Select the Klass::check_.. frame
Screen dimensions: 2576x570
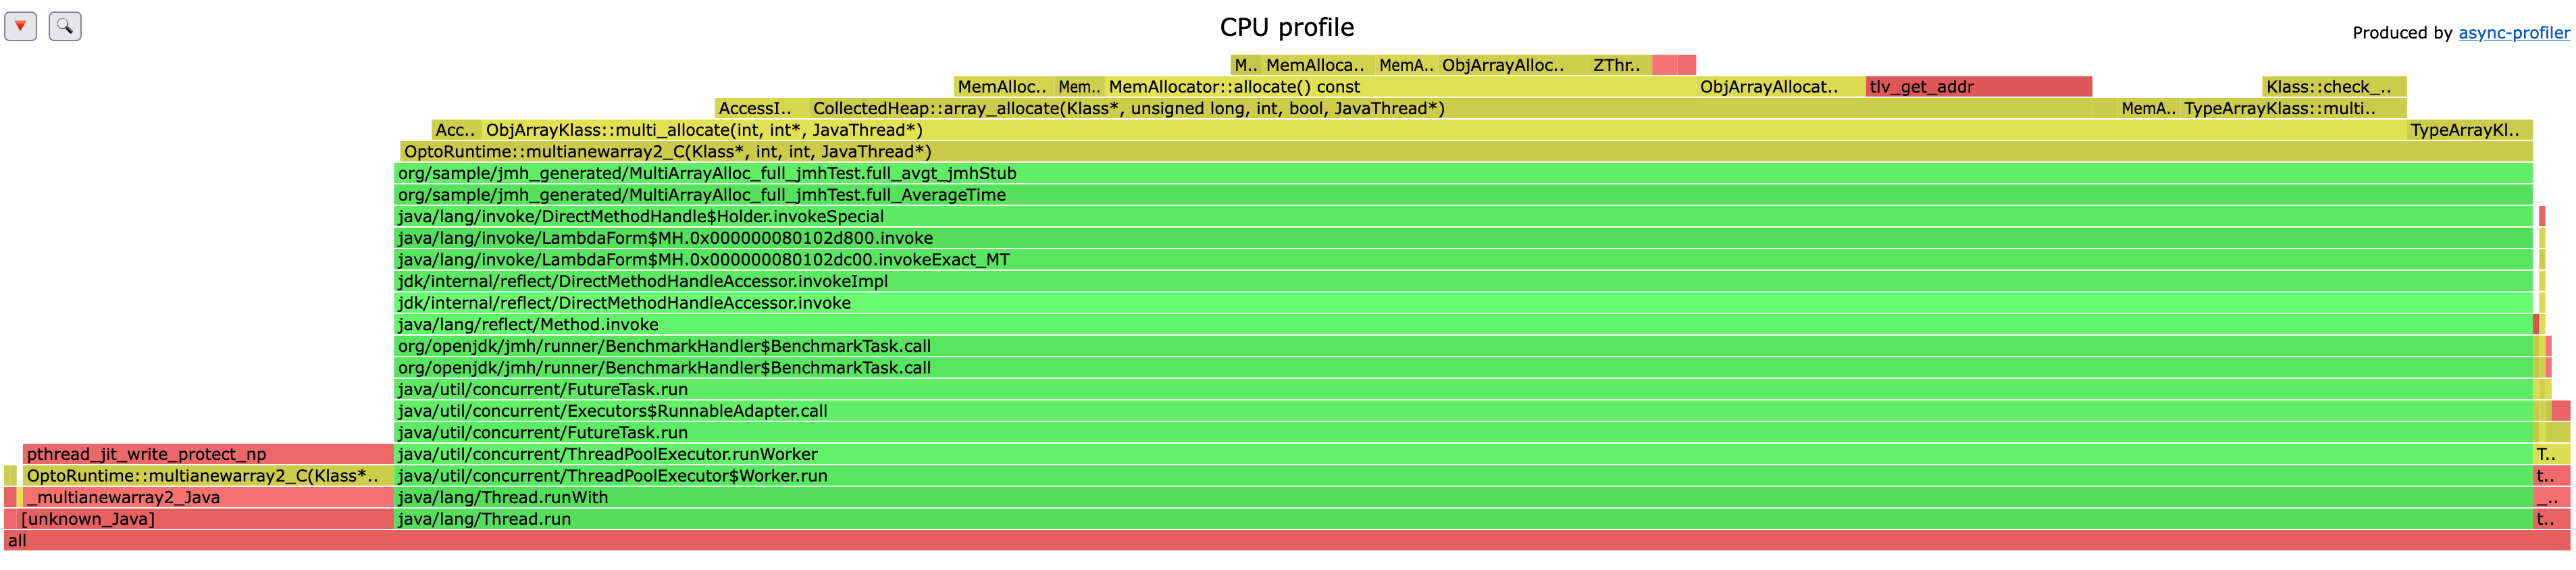pos(2333,87)
